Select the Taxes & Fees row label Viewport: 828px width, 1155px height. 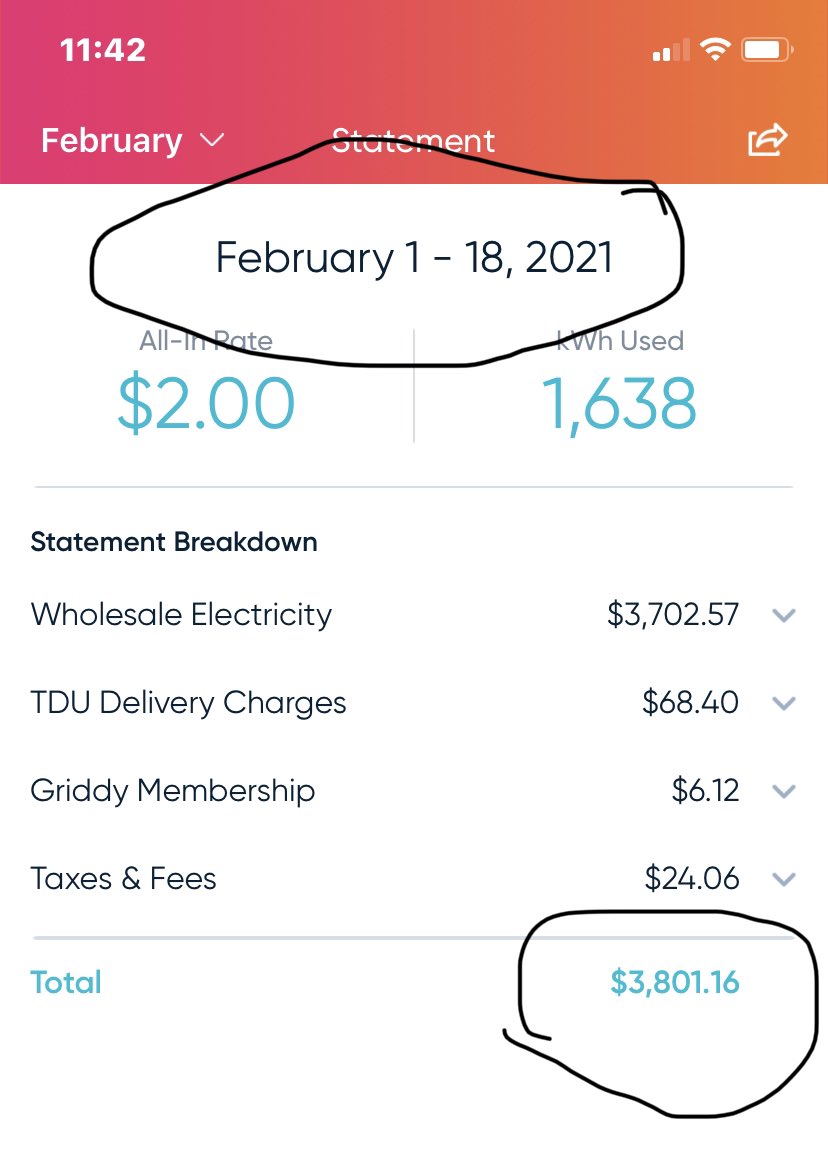(124, 878)
